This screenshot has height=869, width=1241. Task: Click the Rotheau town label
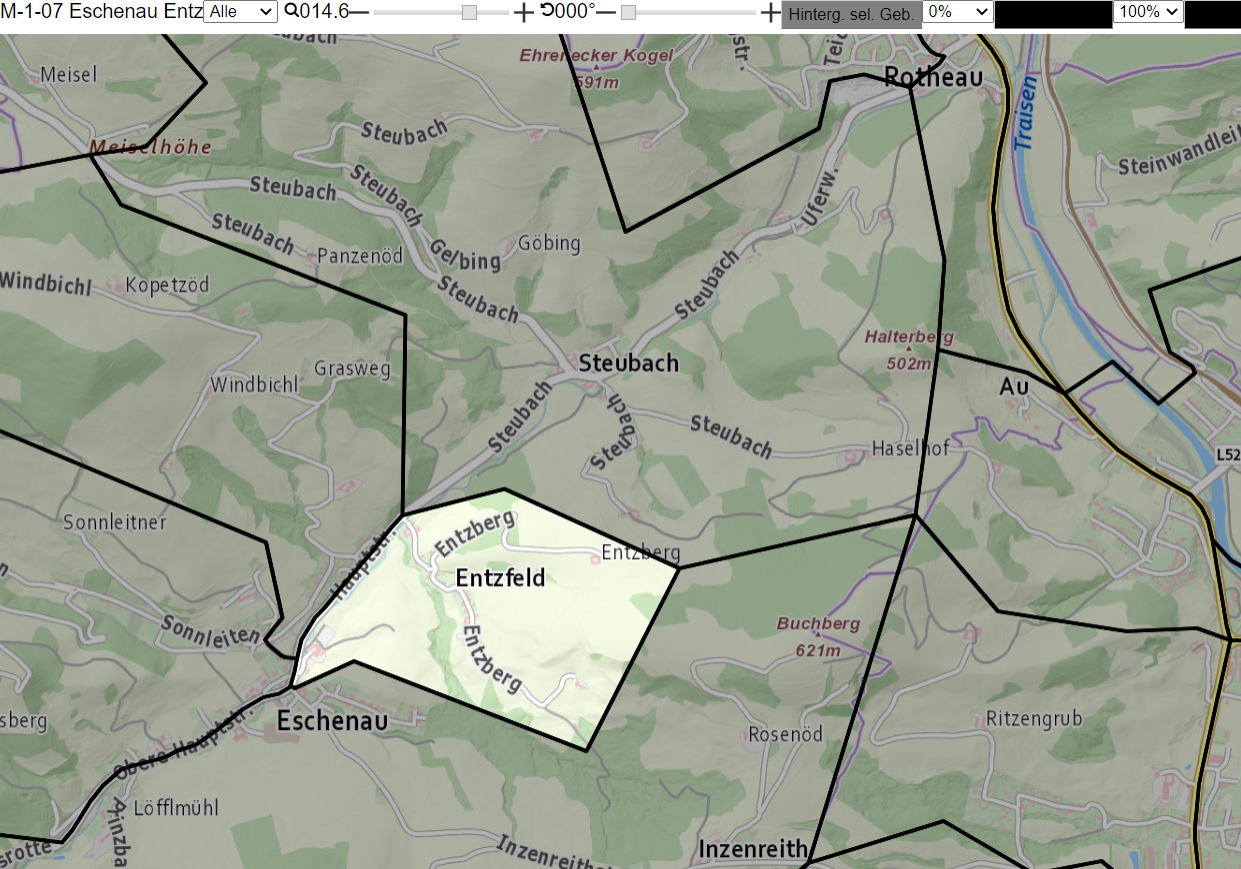click(x=933, y=77)
